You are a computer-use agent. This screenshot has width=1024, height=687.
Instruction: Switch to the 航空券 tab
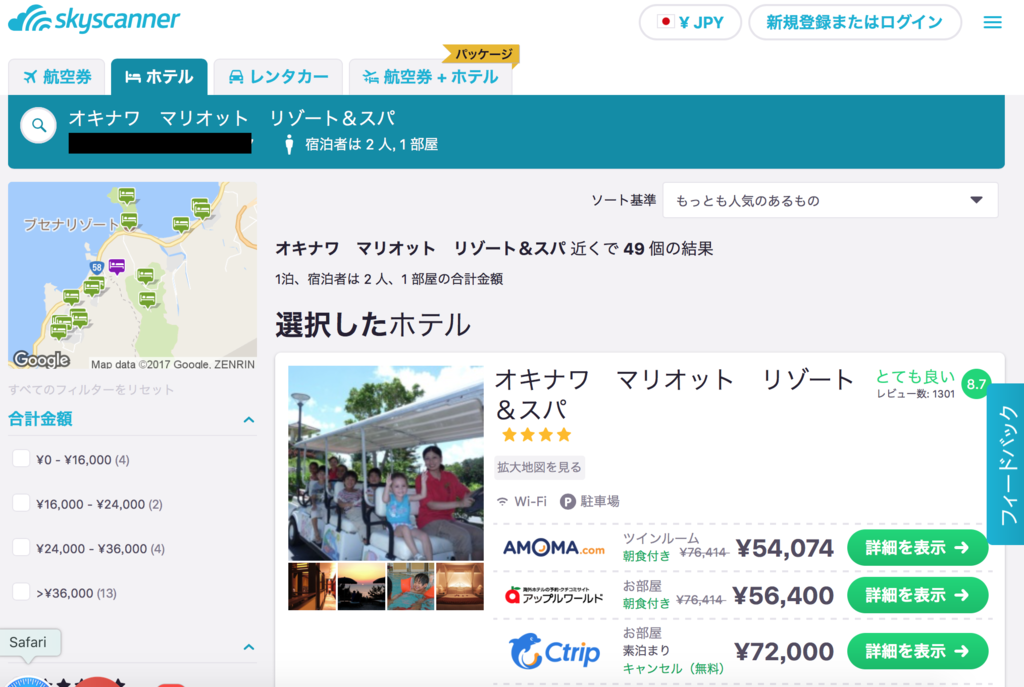tap(57, 77)
